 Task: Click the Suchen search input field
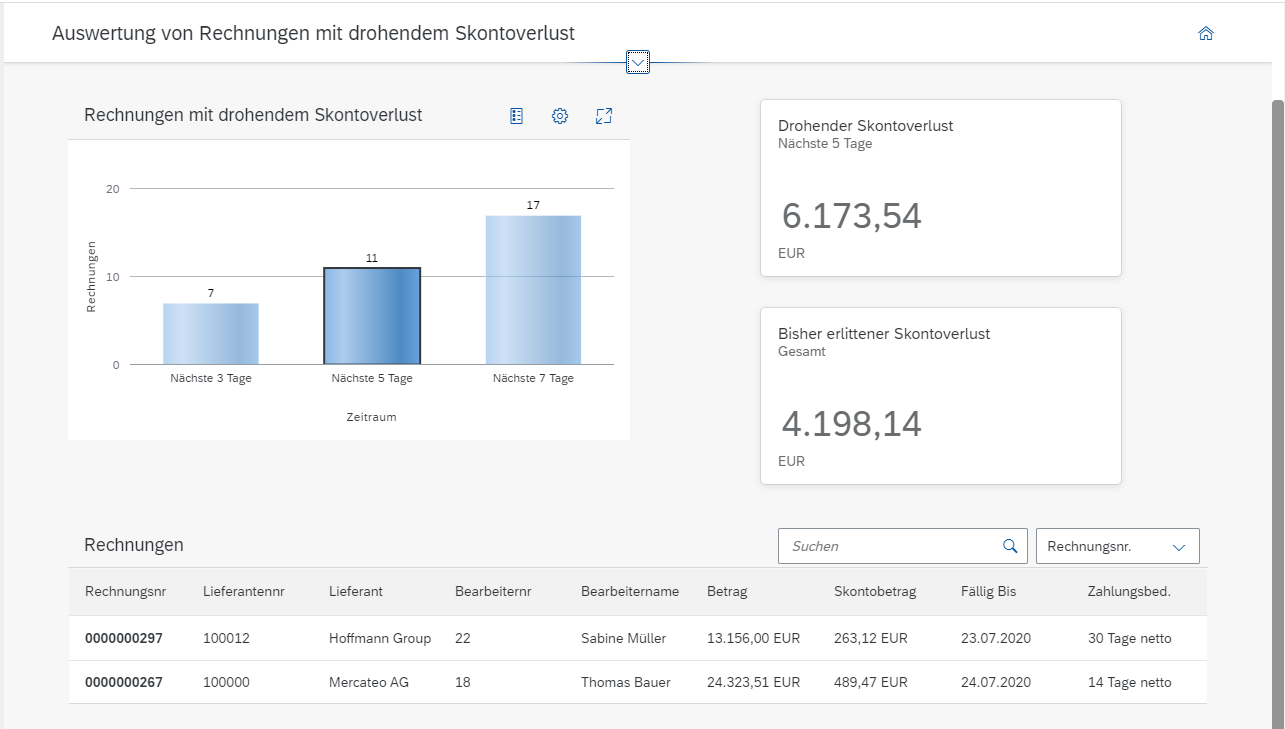pos(880,545)
